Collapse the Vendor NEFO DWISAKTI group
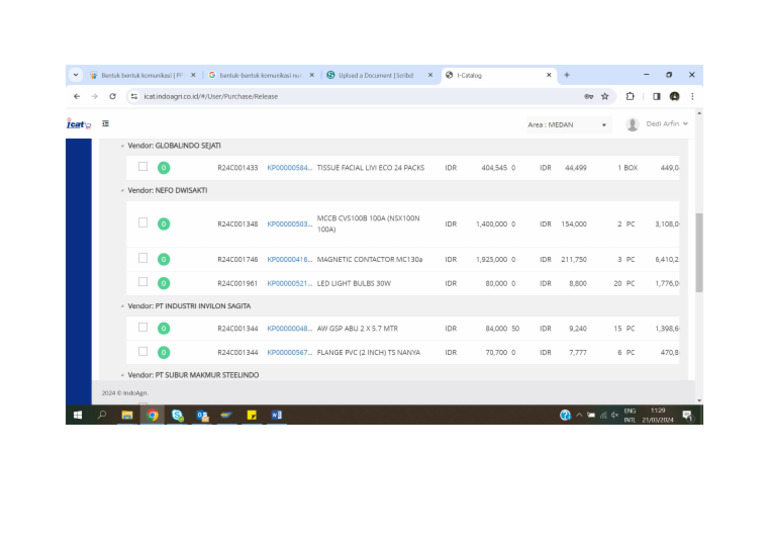The width and height of the screenshot is (768, 543). coord(122,189)
